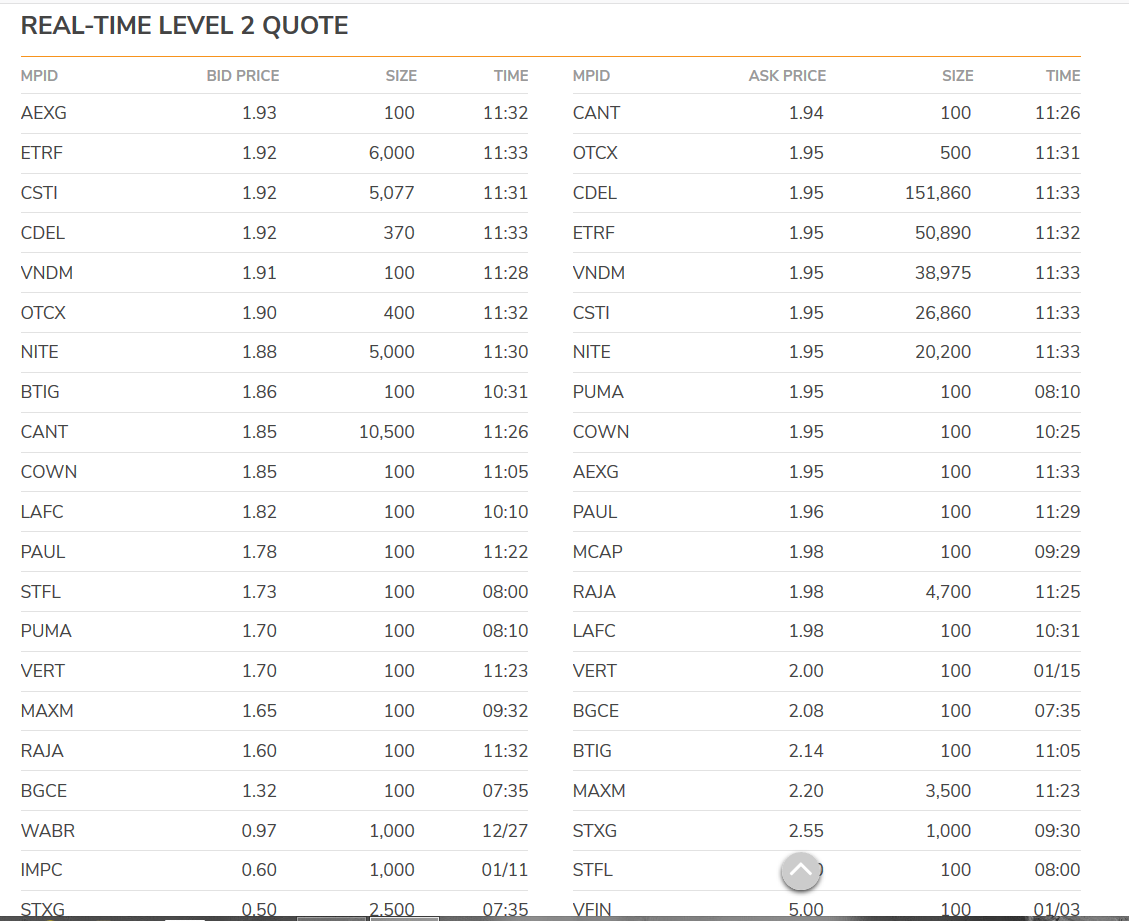Click the 1.93 bid price for AEXG
The image size is (1129, 921).
(x=259, y=113)
